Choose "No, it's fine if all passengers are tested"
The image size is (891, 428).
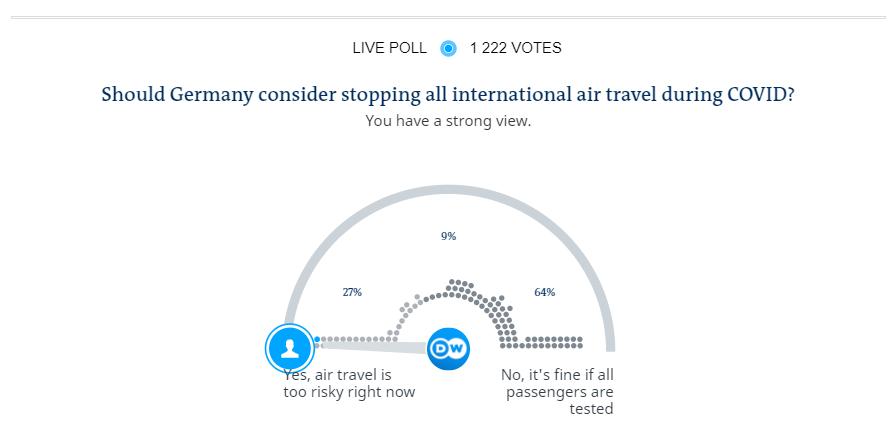coord(559,391)
